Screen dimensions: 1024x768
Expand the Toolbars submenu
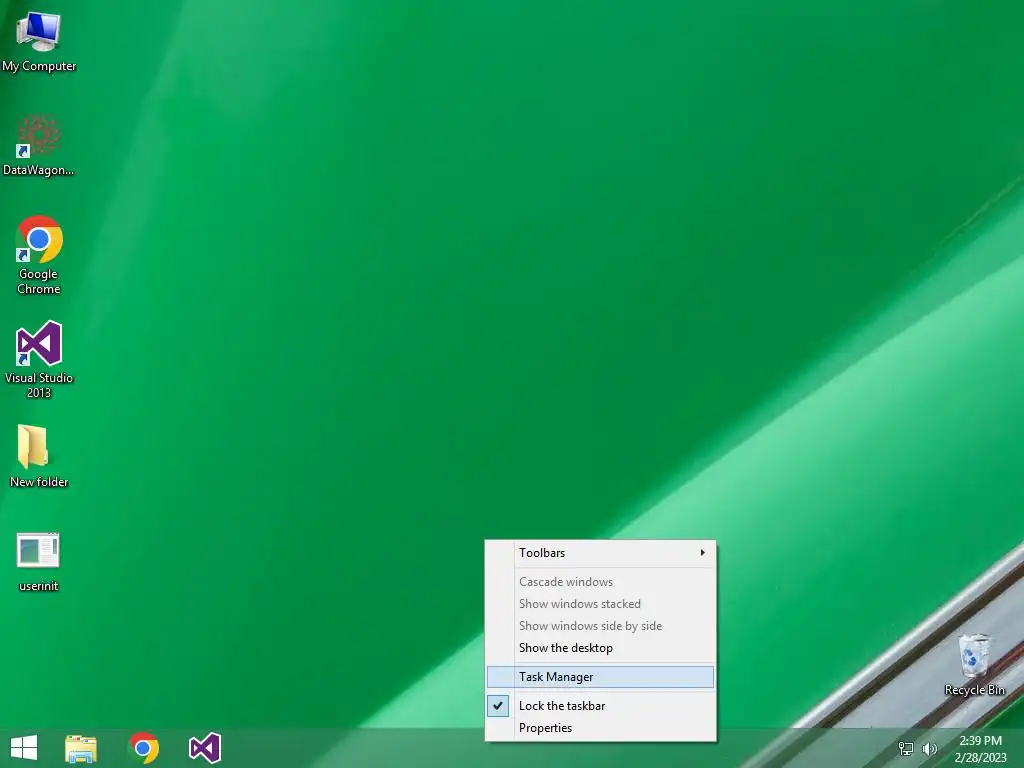(x=600, y=552)
